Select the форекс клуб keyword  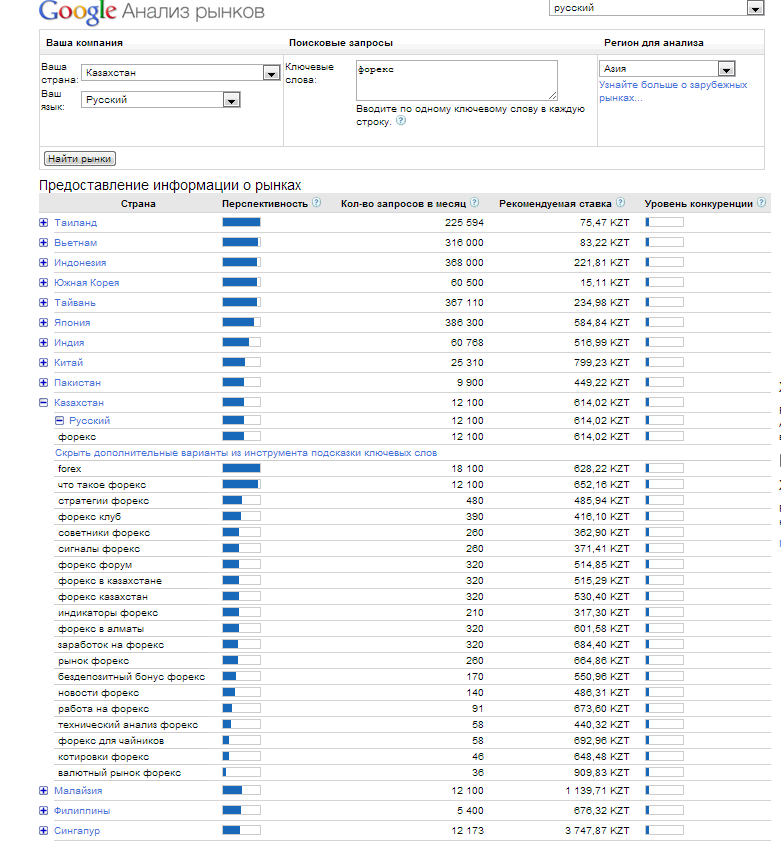point(89,517)
